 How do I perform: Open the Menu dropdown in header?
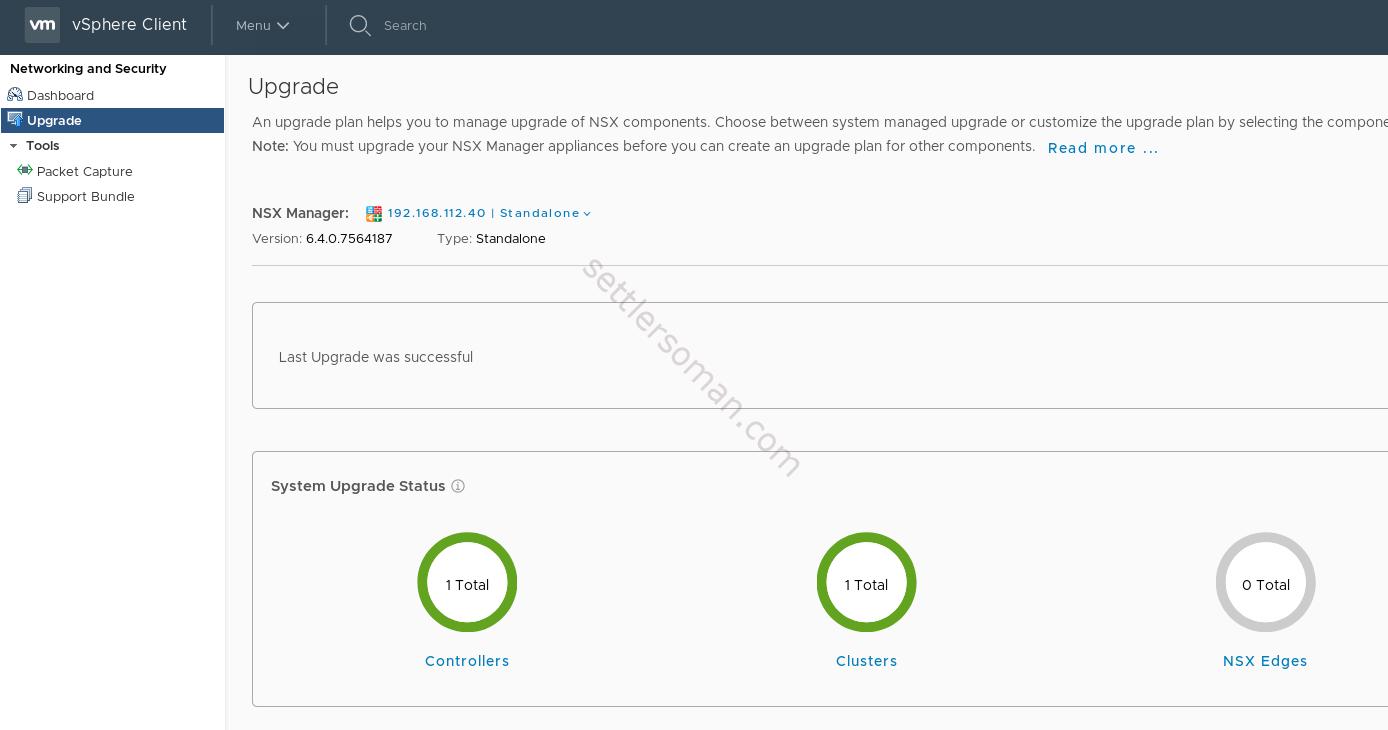tap(262, 25)
